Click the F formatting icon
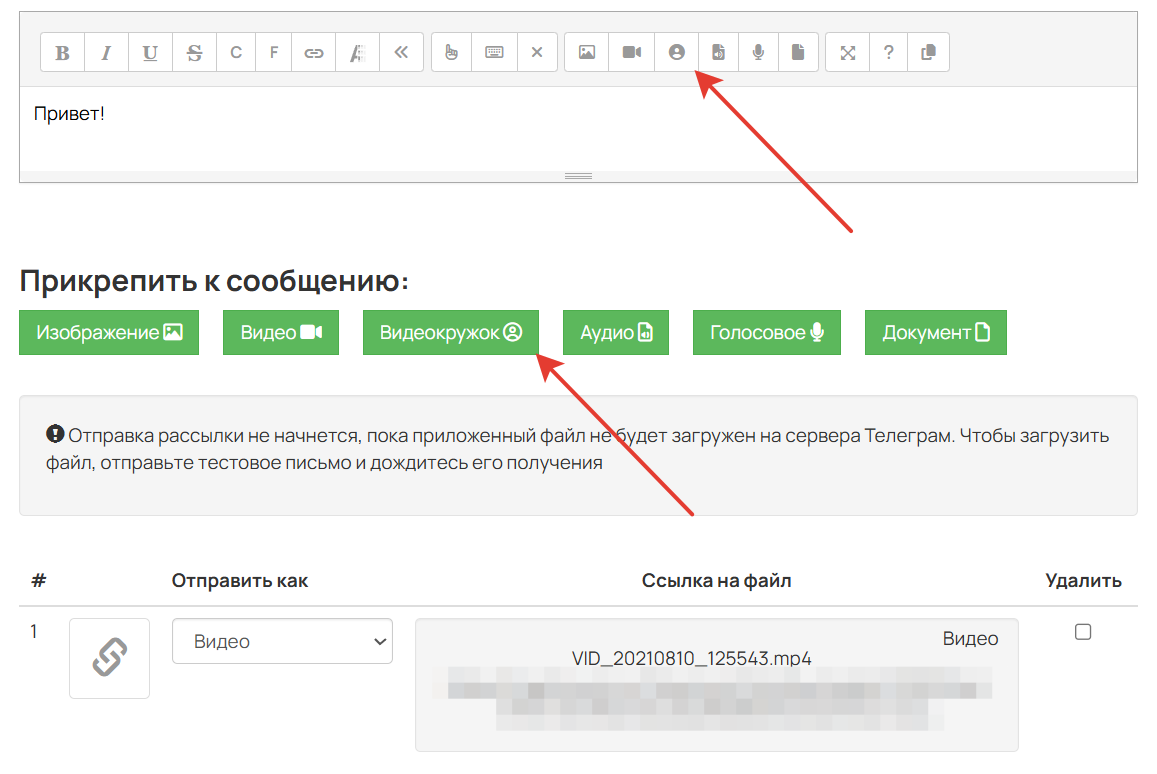This screenshot has width=1157, height=774. pos(274,52)
